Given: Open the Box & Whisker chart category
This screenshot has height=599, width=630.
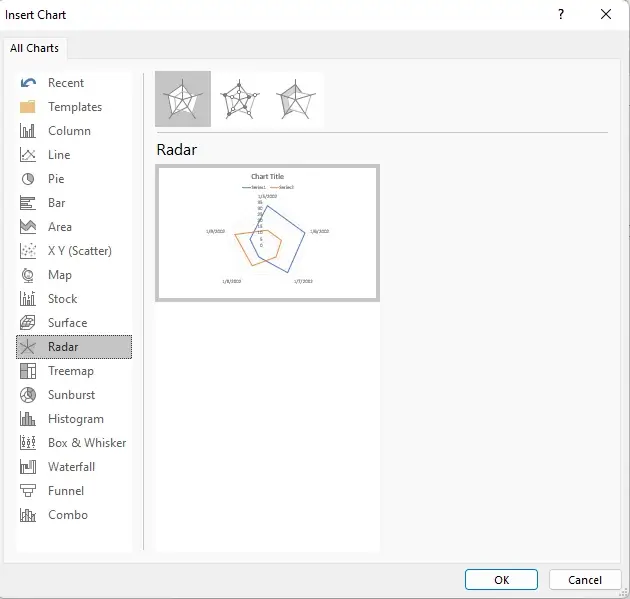Looking at the screenshot, I should 86,443.
